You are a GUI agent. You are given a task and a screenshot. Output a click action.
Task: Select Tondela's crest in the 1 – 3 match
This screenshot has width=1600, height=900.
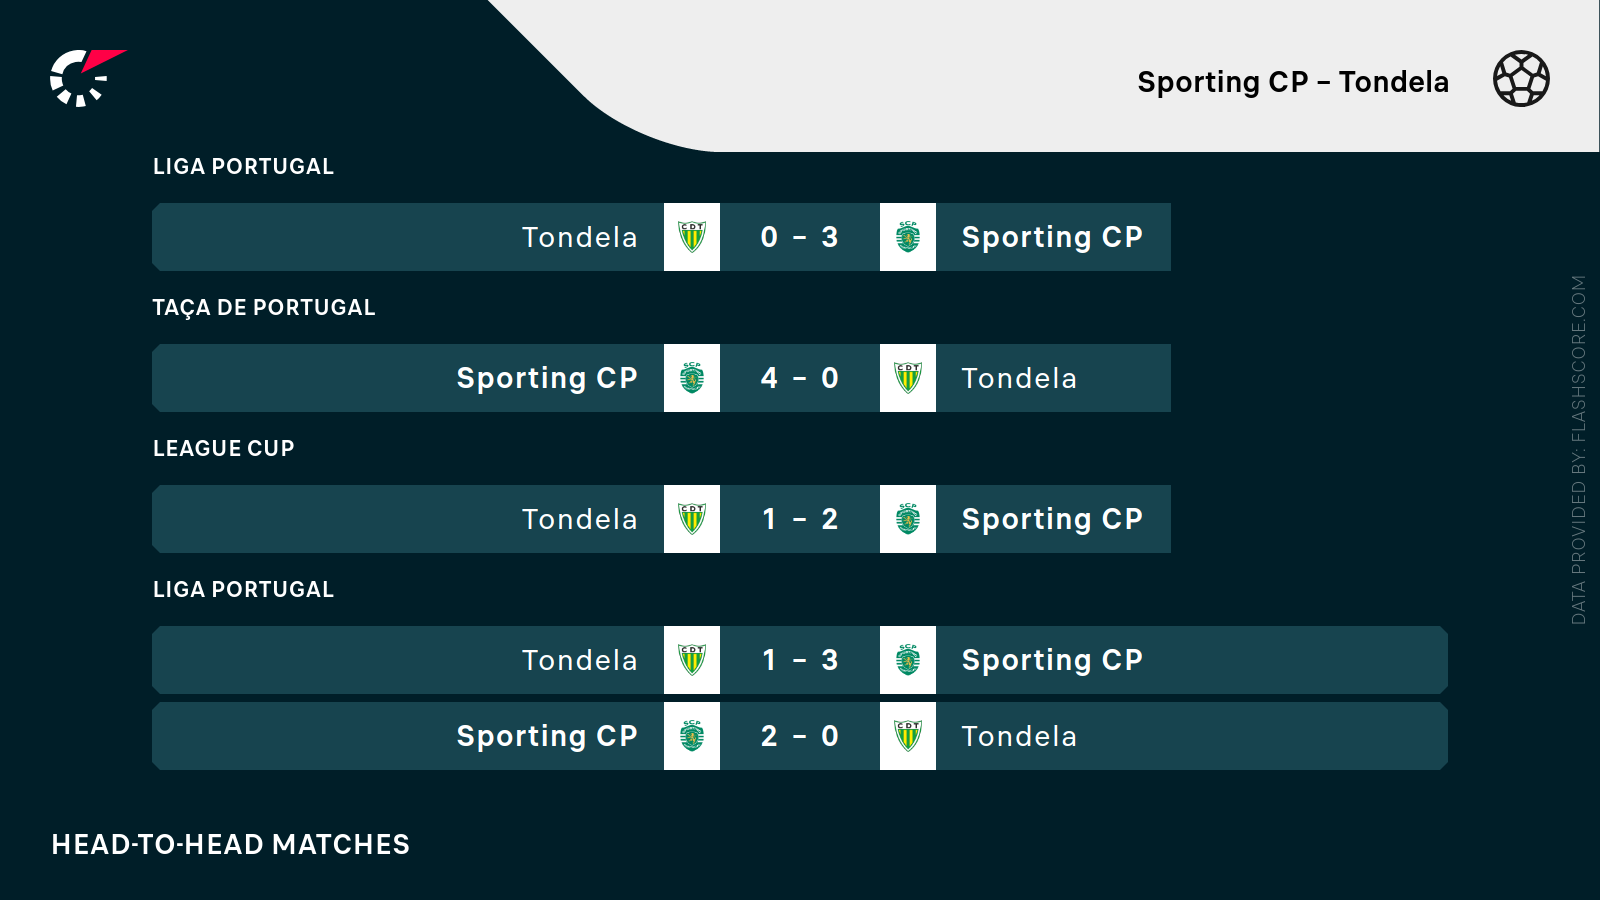point(692,660)
